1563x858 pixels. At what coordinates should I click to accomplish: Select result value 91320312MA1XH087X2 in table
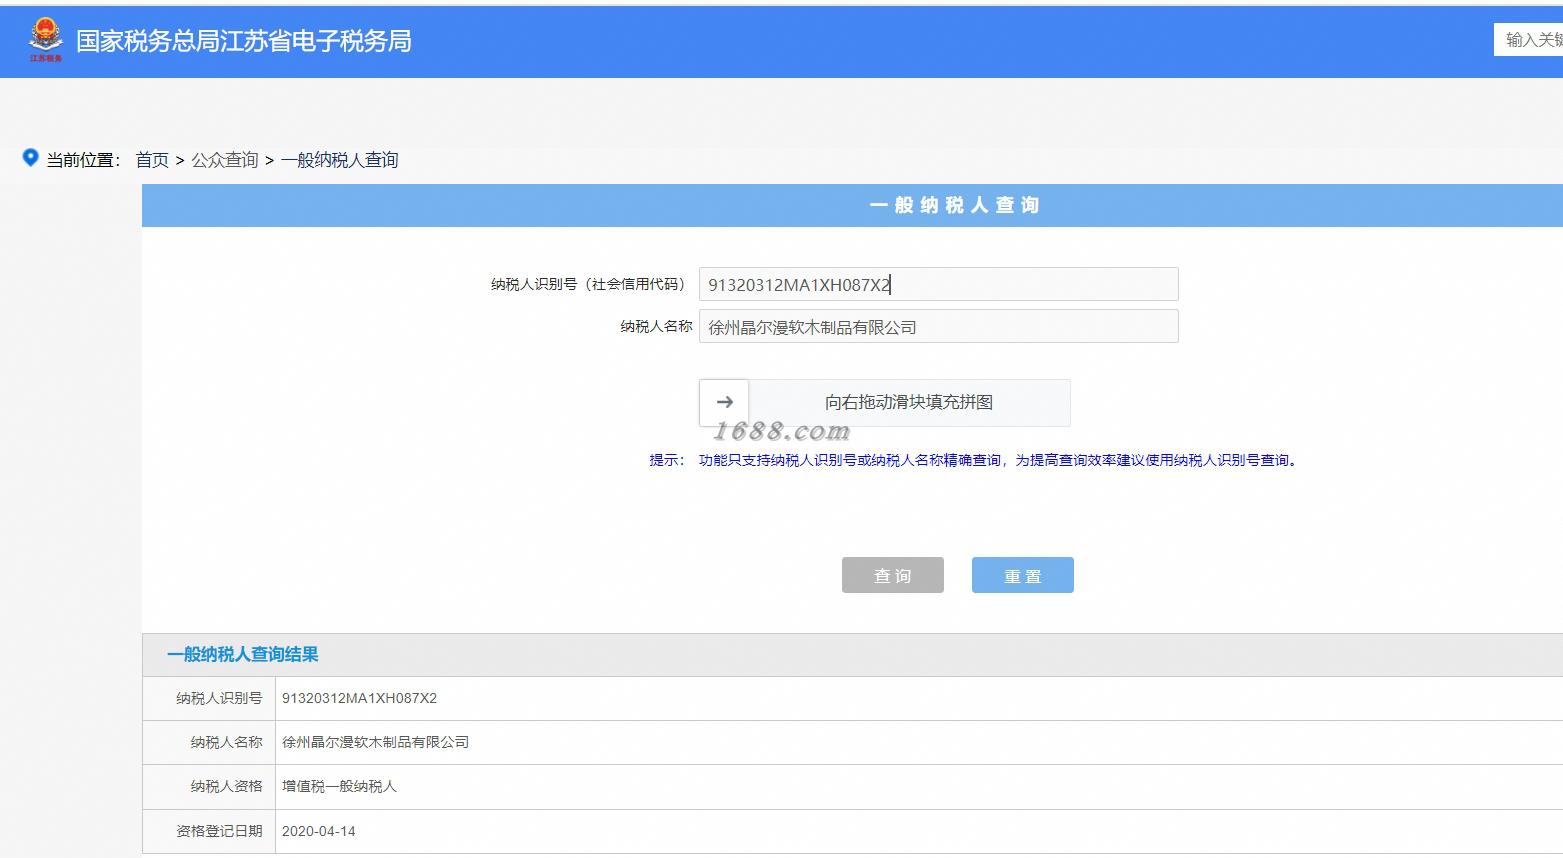(x=360, y=698)
